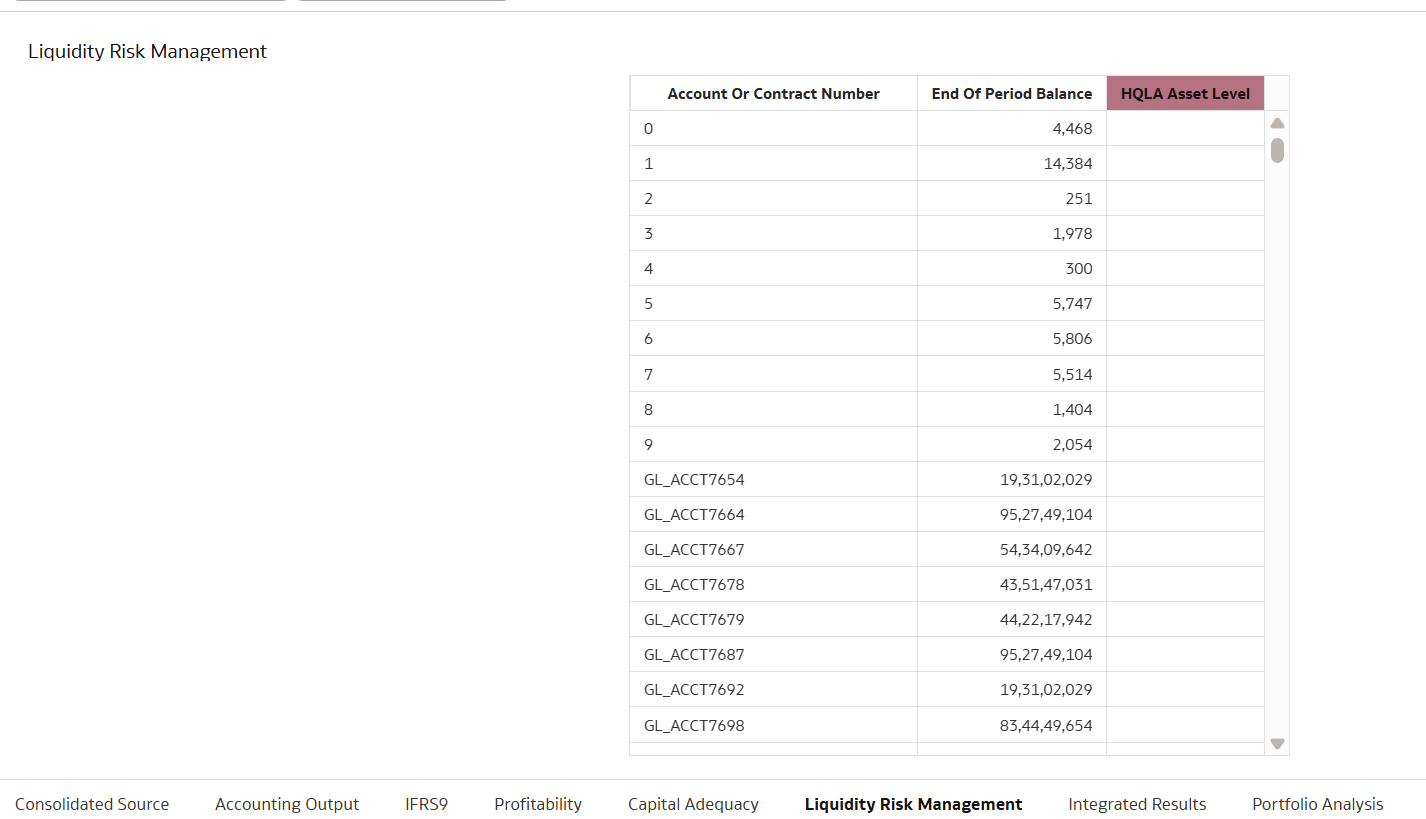Screen dimensions: 1426x819
Task: Click the scrollbar down arrow
Action: point(1277,743)
